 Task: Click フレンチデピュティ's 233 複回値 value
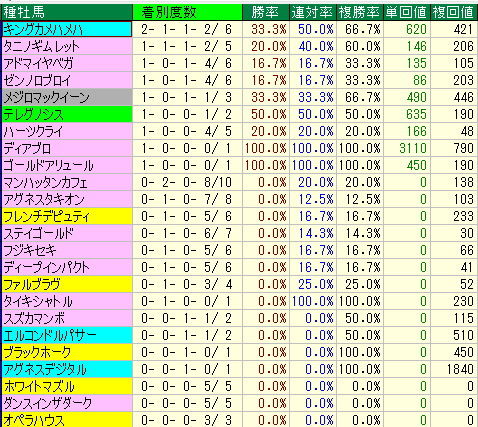[463, 216]
